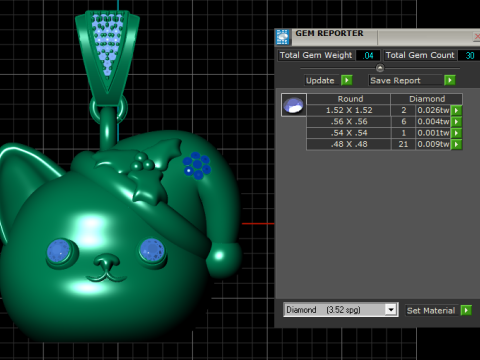Click the Update button

(x=321, y=81)
